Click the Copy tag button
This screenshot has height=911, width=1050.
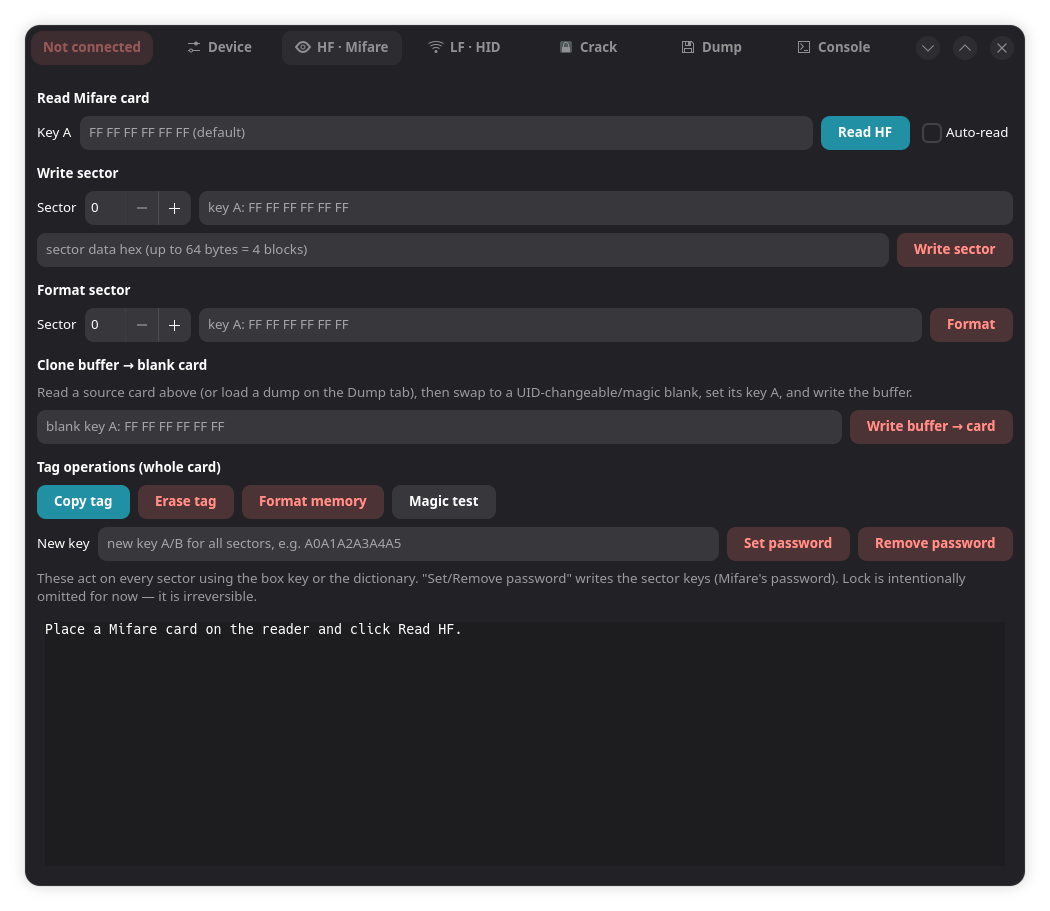pyautogui.click(x=83, y=502)
